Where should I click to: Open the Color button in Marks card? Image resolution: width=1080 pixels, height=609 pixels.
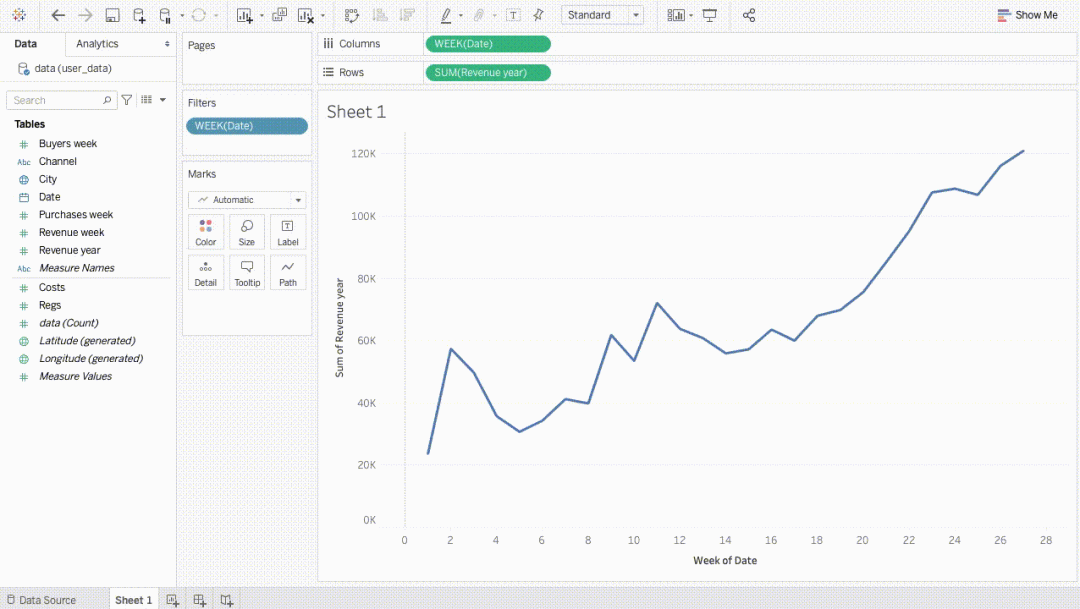click(206, 232)
